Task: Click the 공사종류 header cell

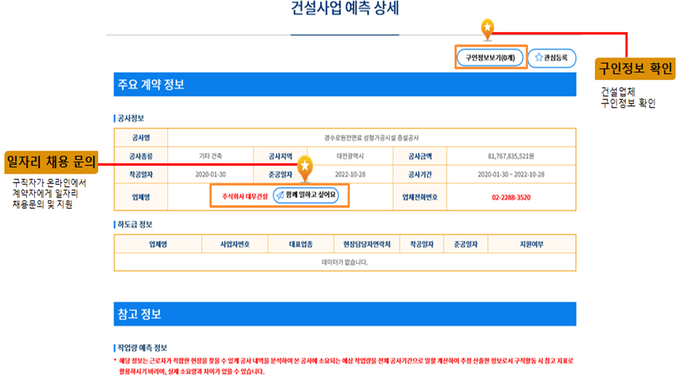Action: [141, 156]
